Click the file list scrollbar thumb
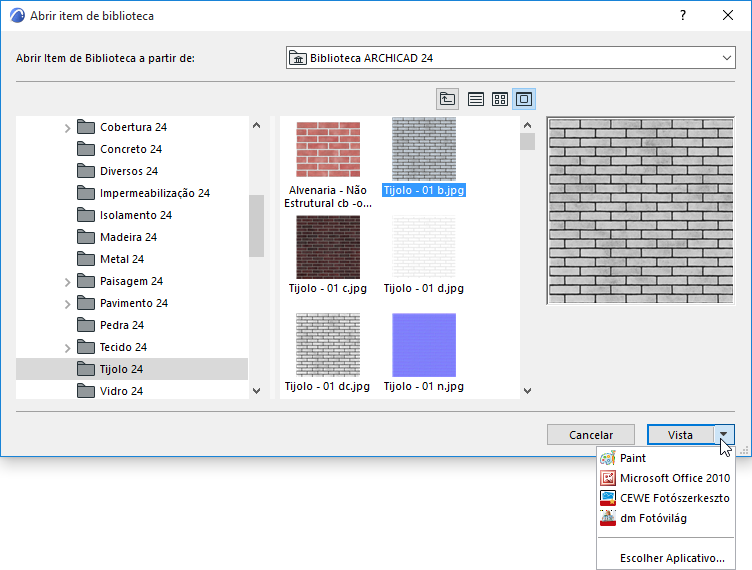 [x=528, y=141]
